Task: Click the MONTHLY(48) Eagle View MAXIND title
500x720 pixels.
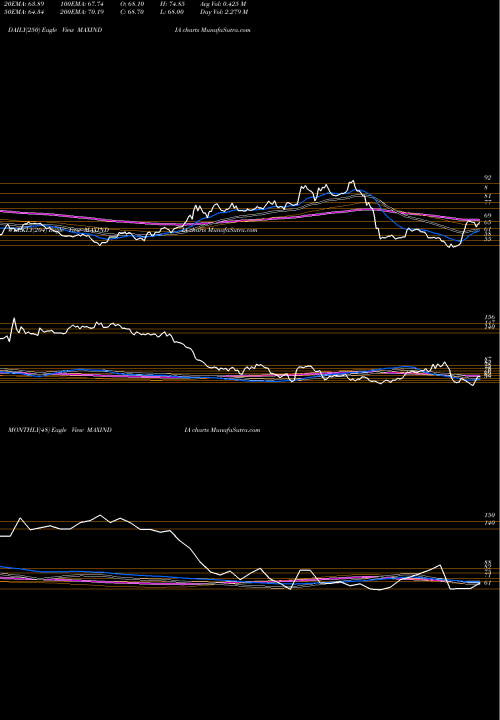Action: pyautogui.click(x=60, y=430)
